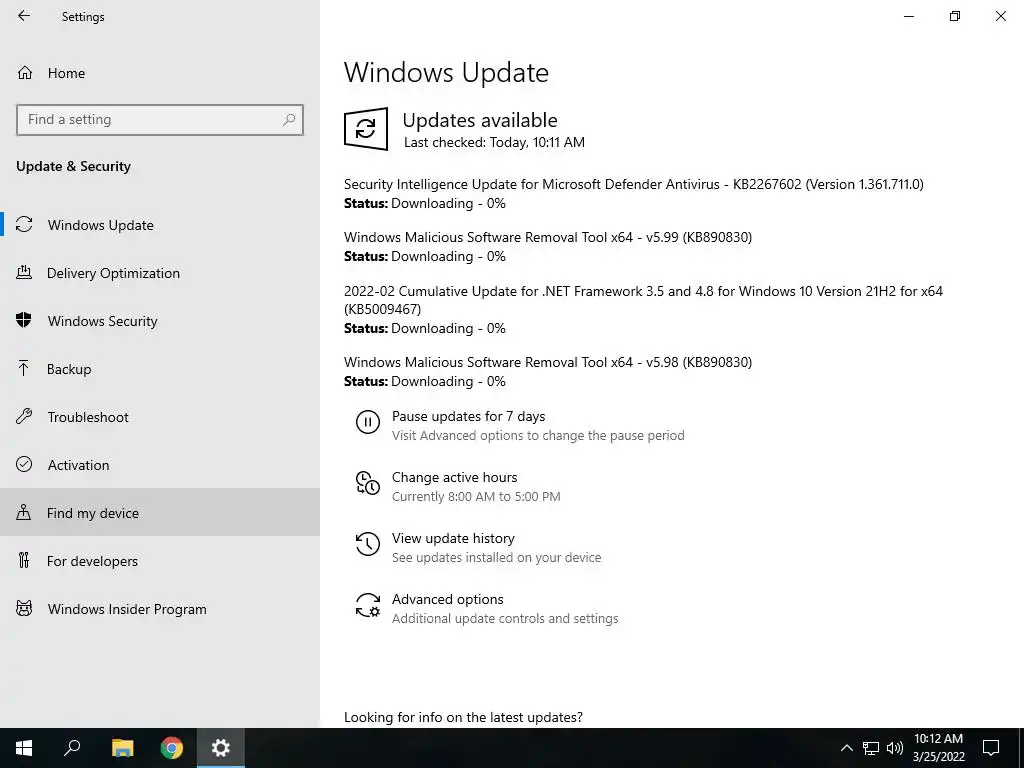Click the Windows Insider cat-face icon
The width and height of the screenshot is (1024, 768).
24,609
